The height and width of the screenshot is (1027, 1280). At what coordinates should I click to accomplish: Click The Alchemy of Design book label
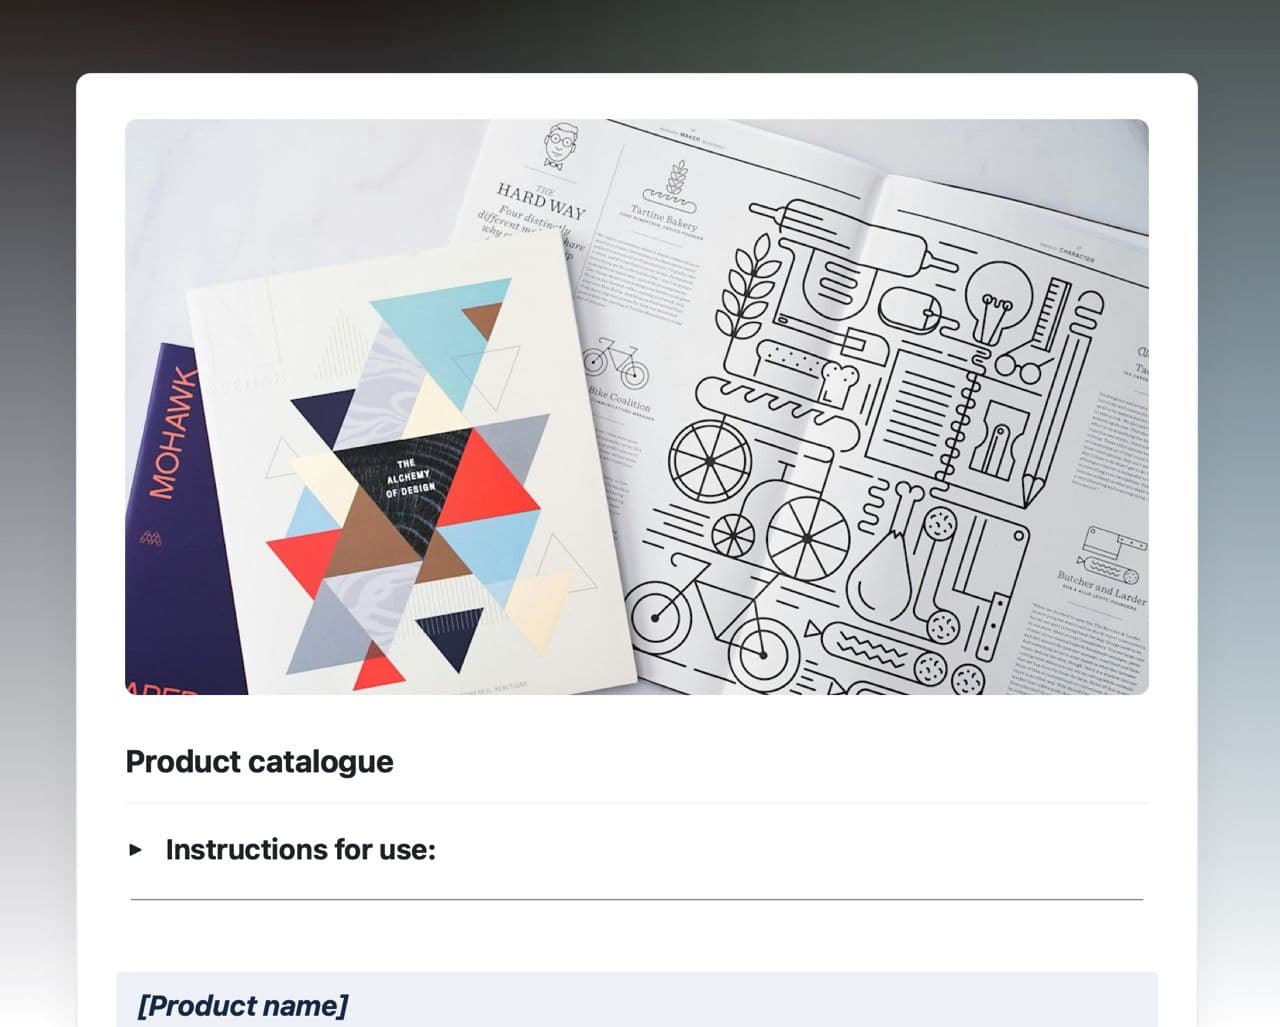click(x=410, y=477)
